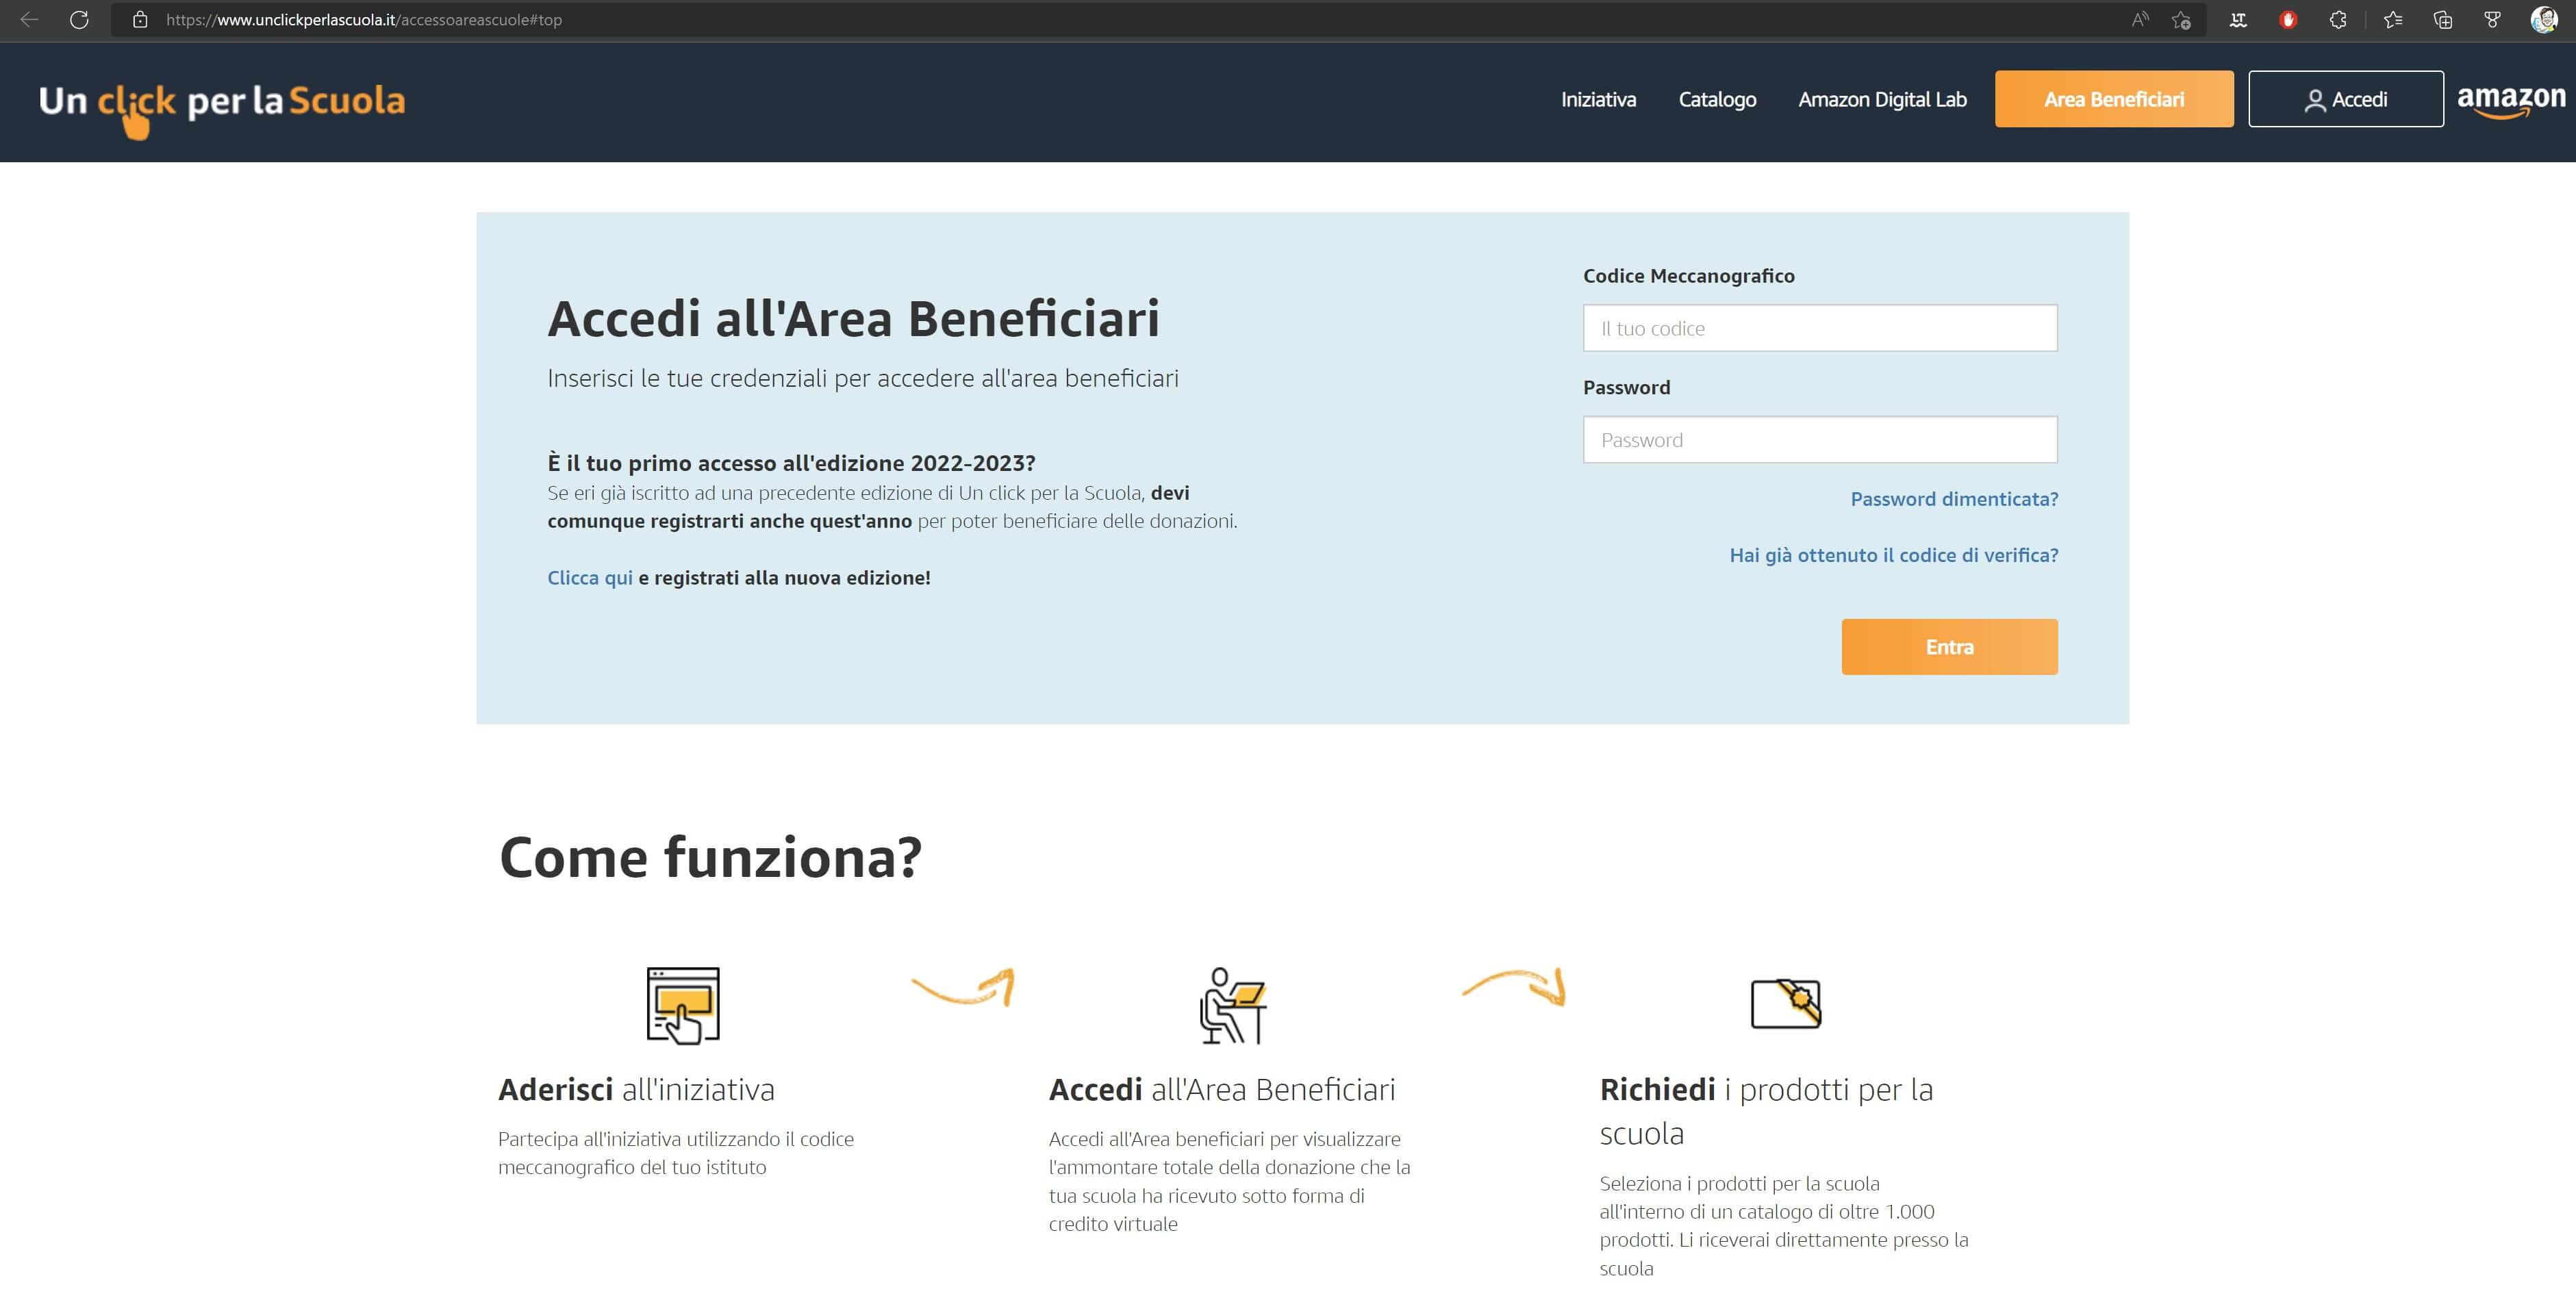The image size is (2576, 1300).
Task: Open the LanguageTool extension icon
Action: [2238, 19]
